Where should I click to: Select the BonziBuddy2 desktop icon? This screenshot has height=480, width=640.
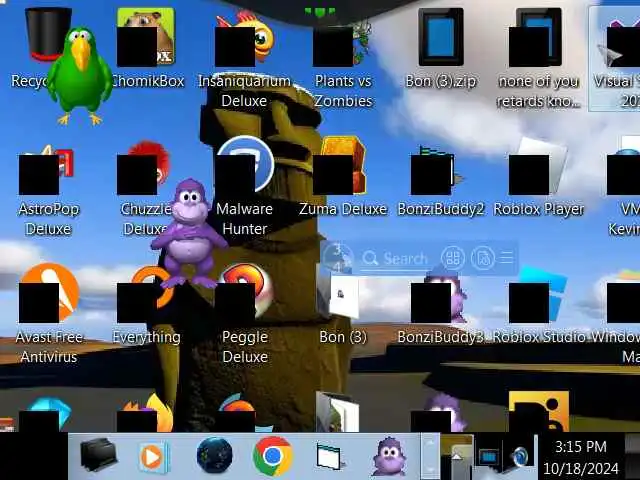click(x=439, y=171)
